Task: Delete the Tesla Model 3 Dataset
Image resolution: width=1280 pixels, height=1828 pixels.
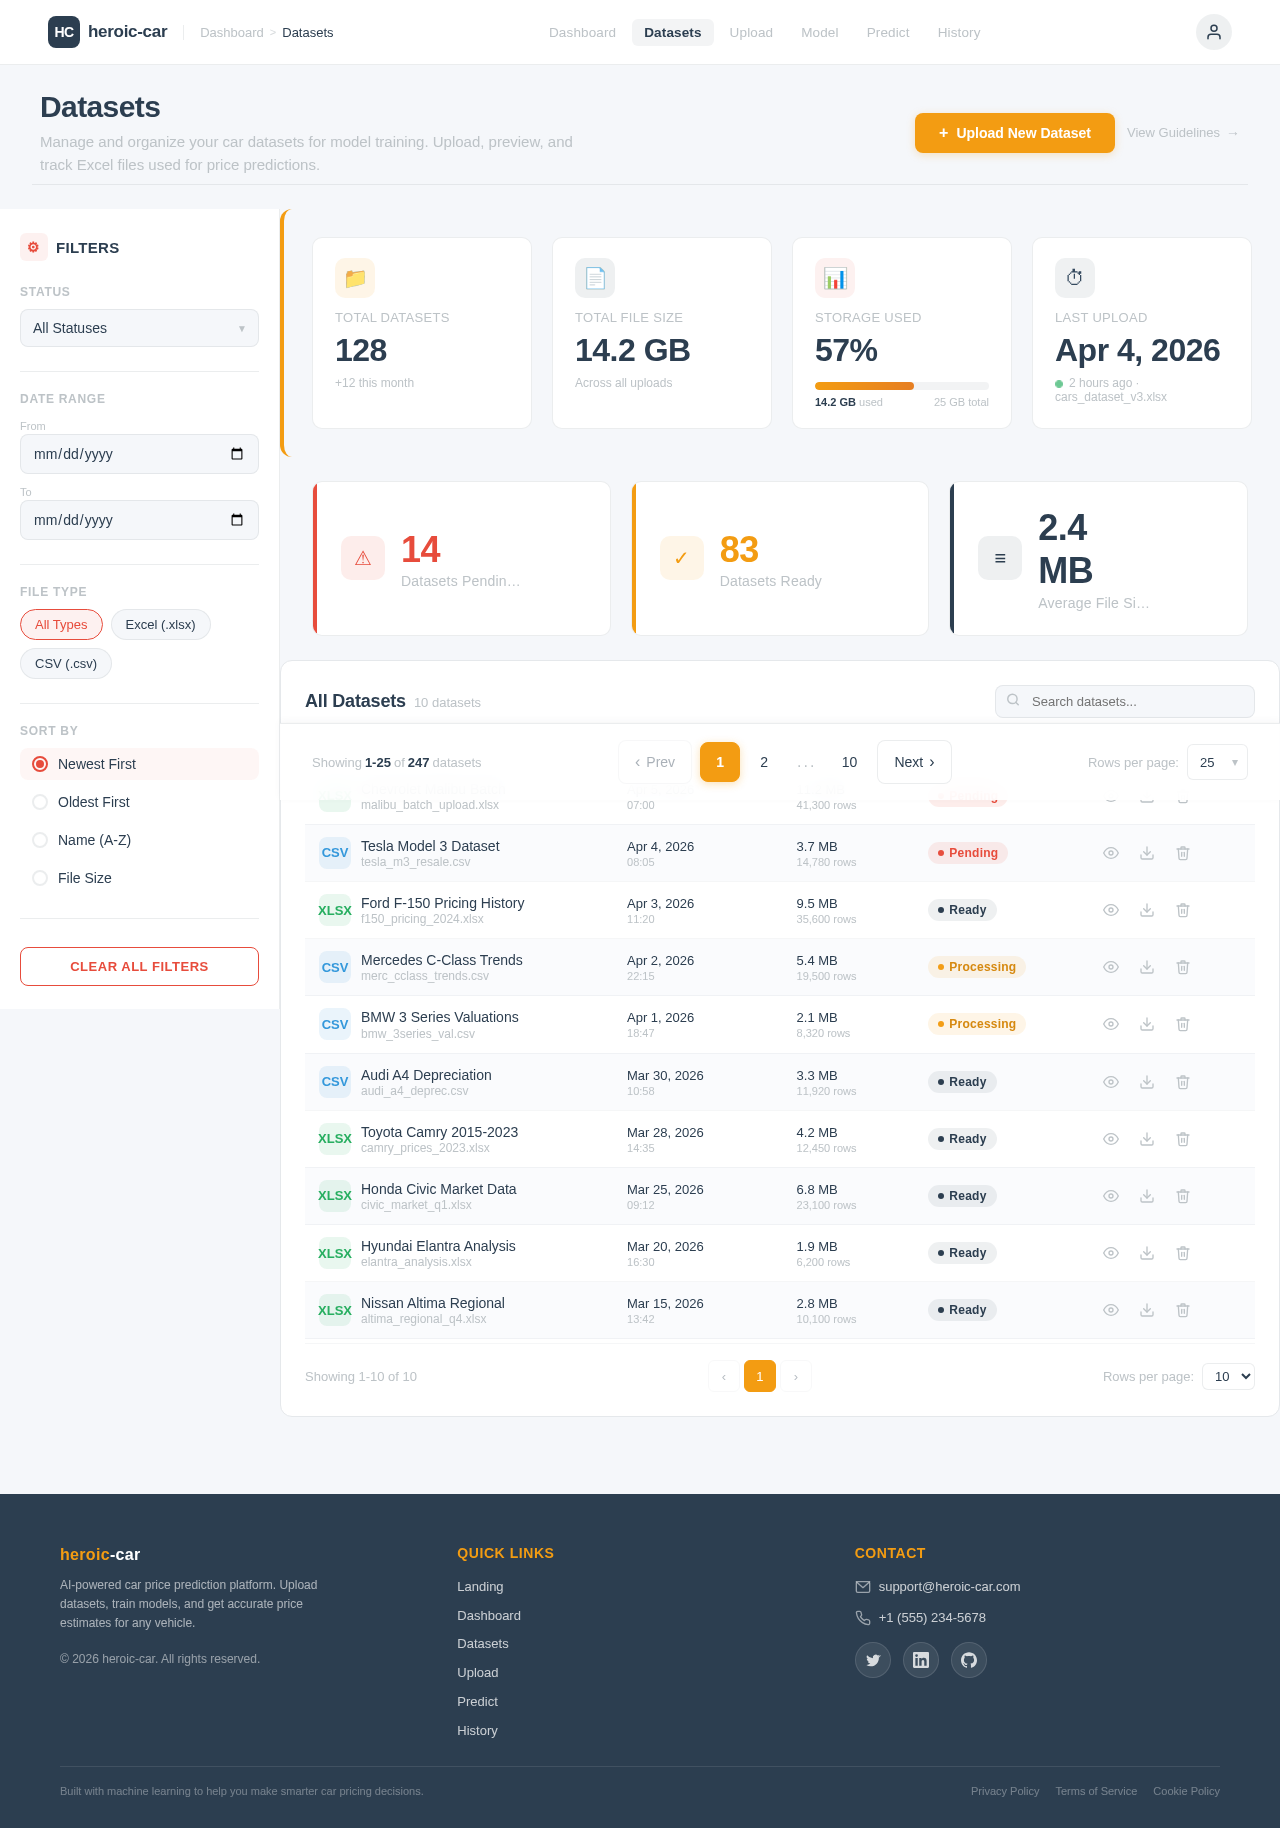Action: (1183, 853)
